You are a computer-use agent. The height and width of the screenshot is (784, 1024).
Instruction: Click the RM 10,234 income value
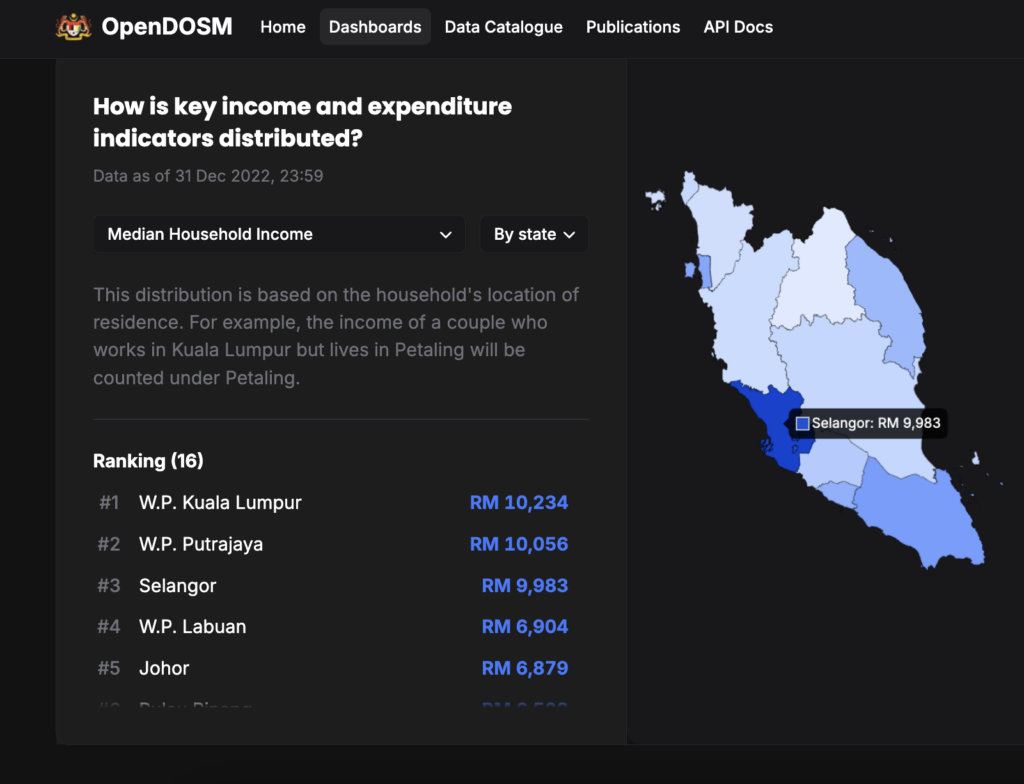pos(518,503)
